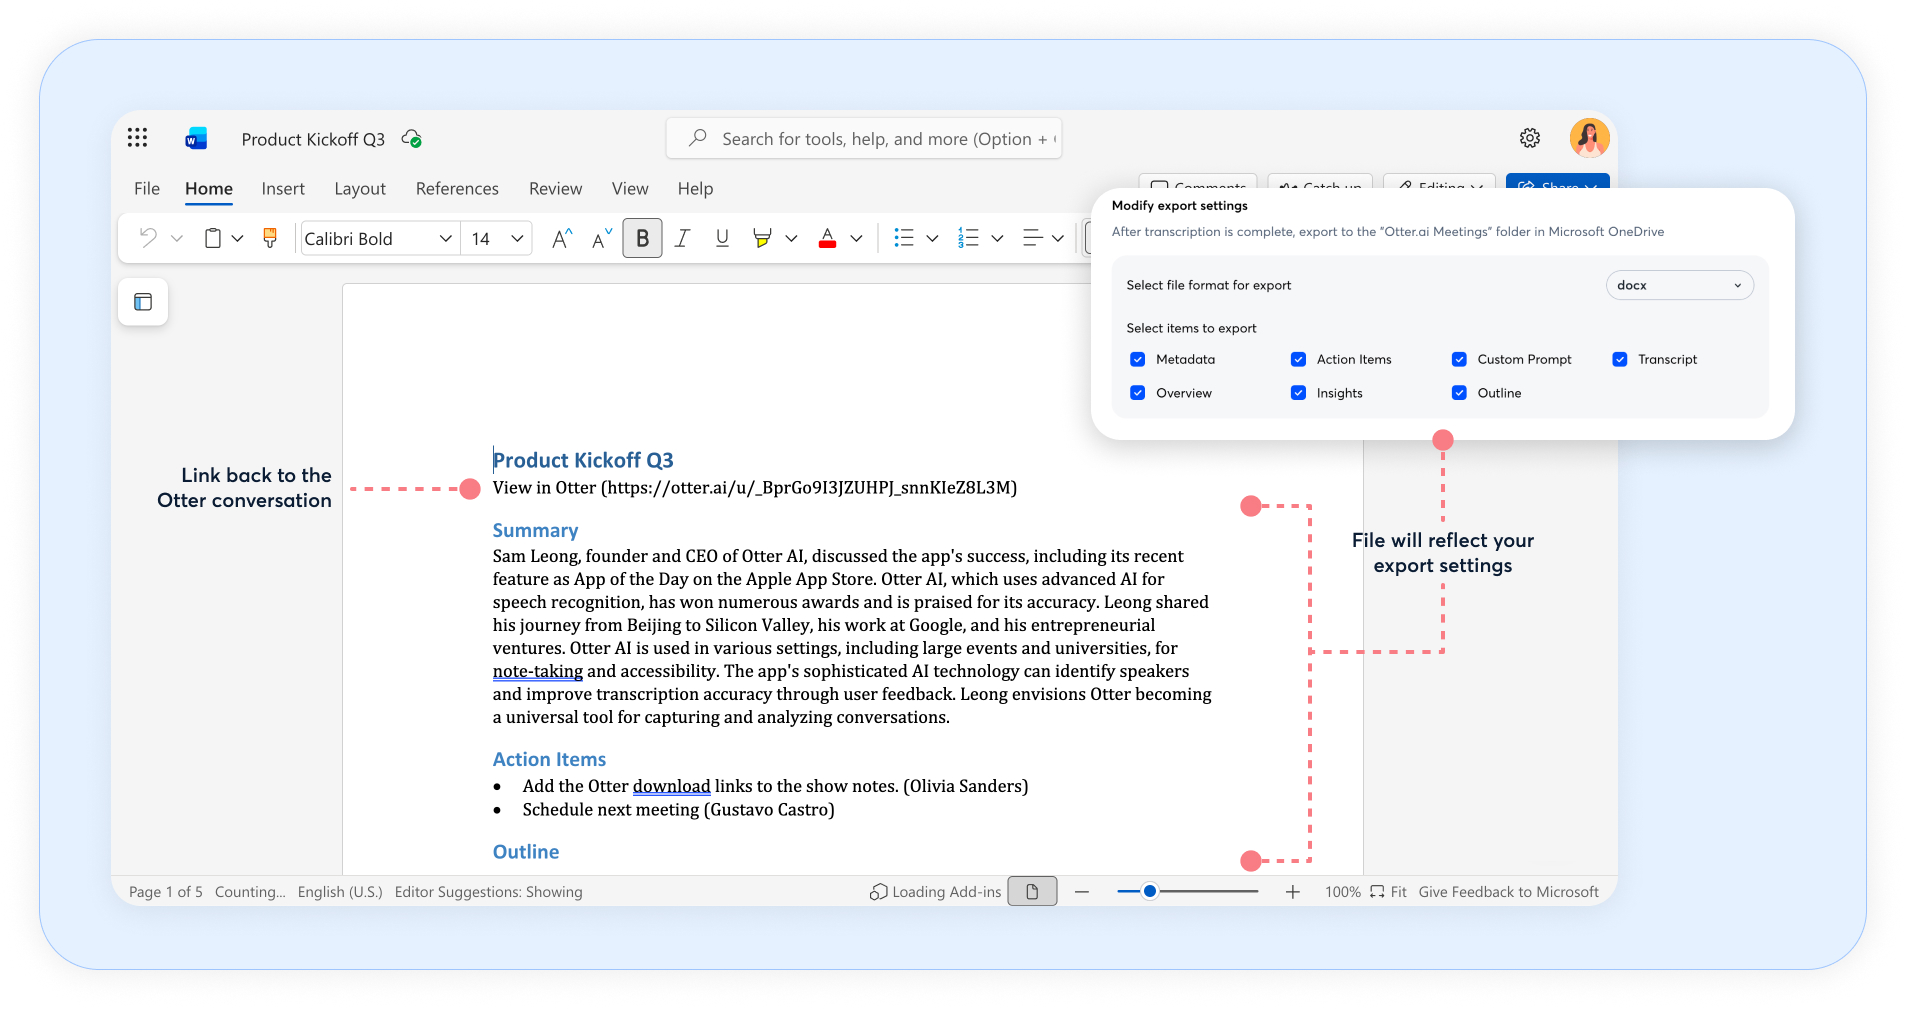This screenshot has height=1009, width=1906.
Task: Click Loading Add-ins status icon
Action: click(x=878, y=891)
